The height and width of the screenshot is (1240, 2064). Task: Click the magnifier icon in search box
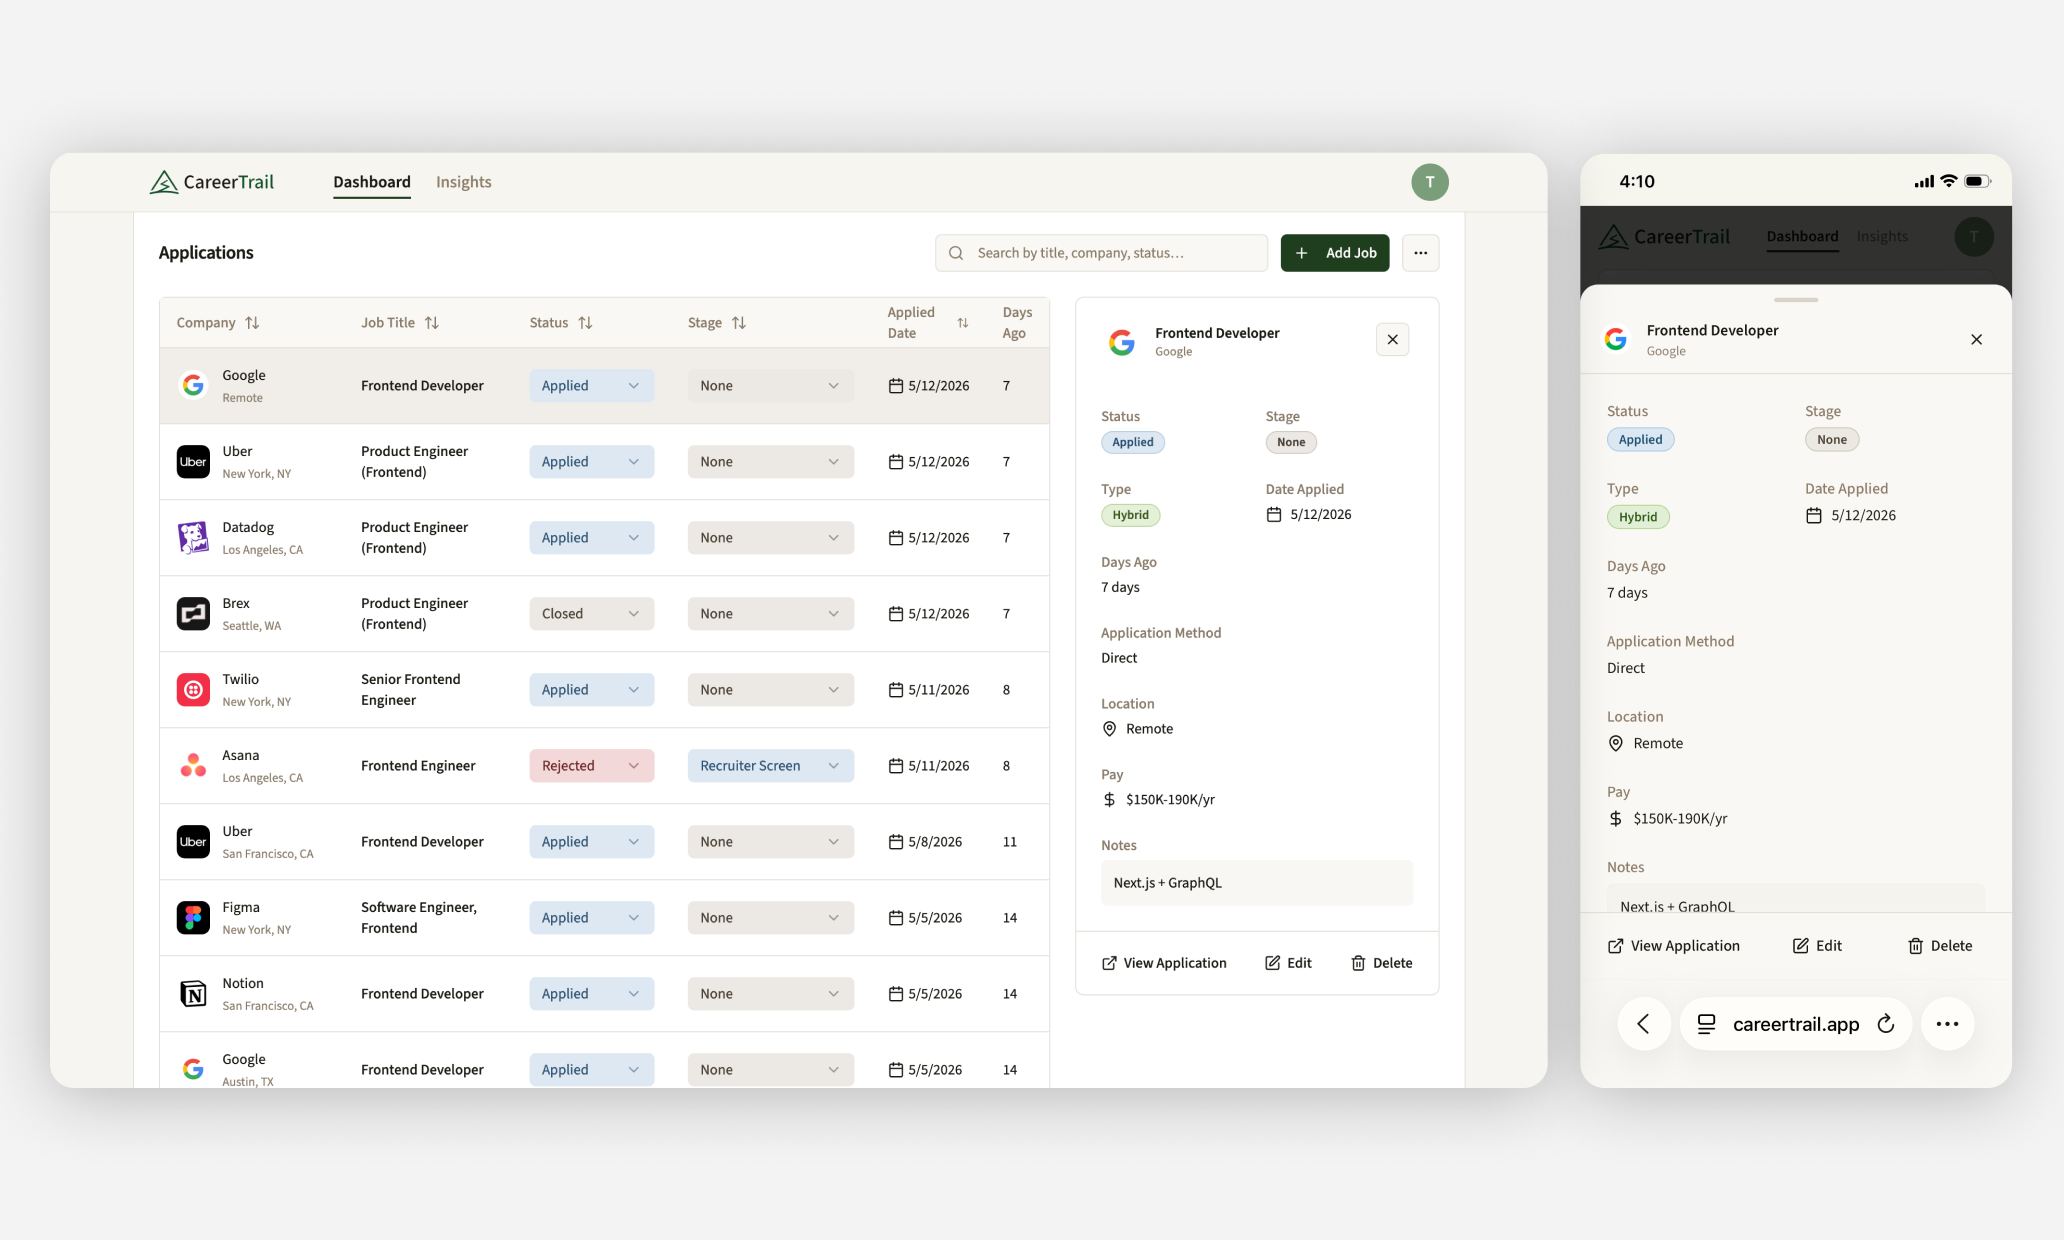(956, 253)
